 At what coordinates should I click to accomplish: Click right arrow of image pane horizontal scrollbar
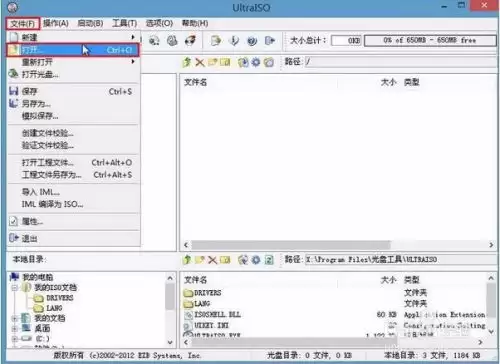click(491, 245)
